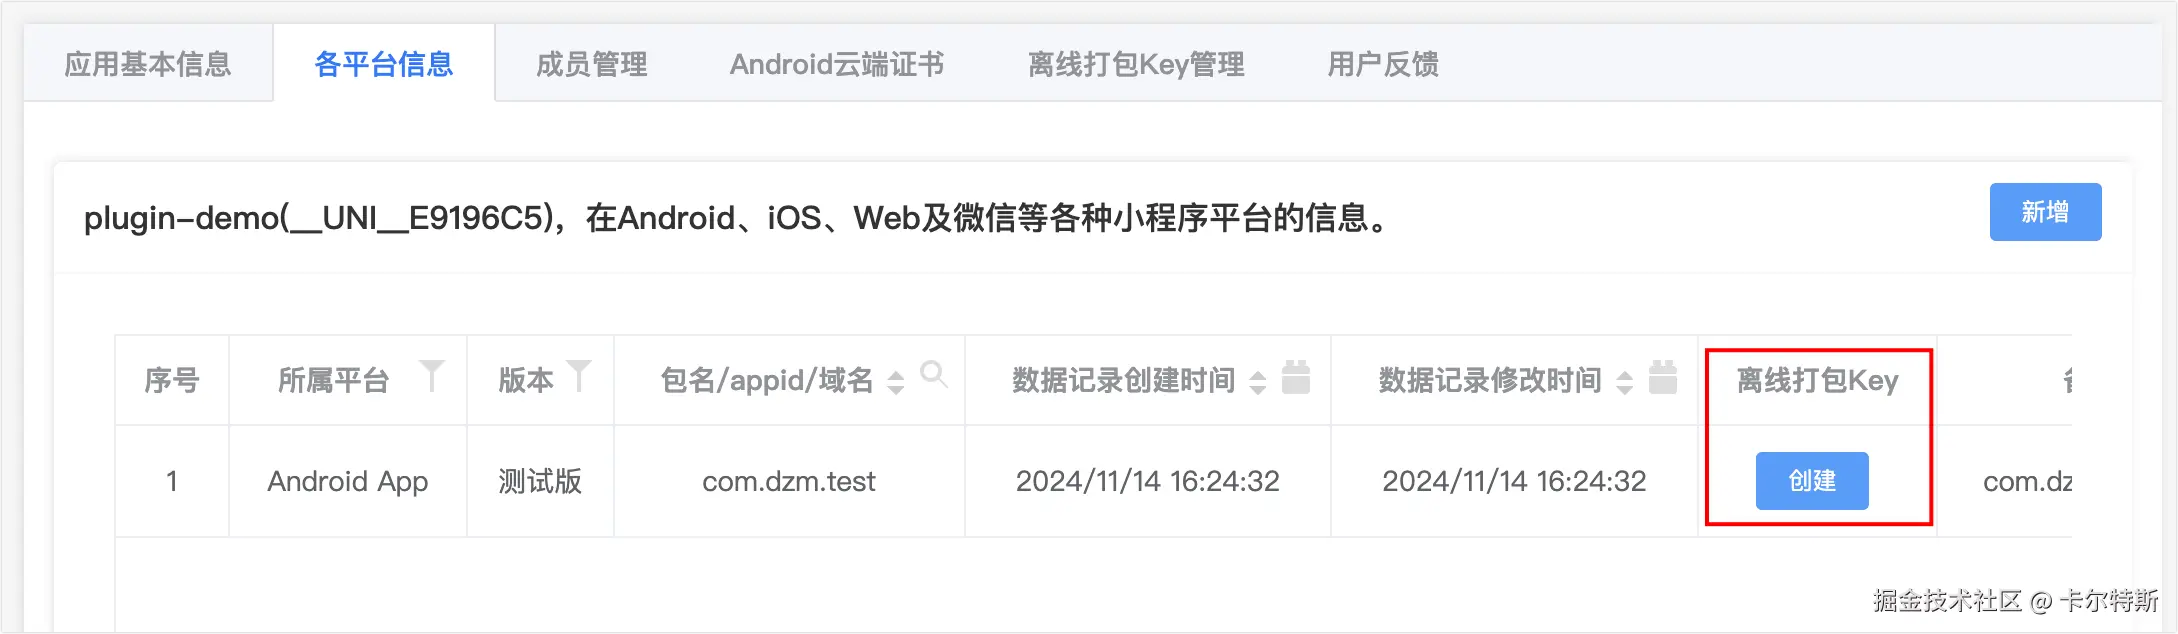Image resolution: width=2178 pixels, height=634 pixels.
Task: Switch to 应用基本信息 tab
Action: 148,64
